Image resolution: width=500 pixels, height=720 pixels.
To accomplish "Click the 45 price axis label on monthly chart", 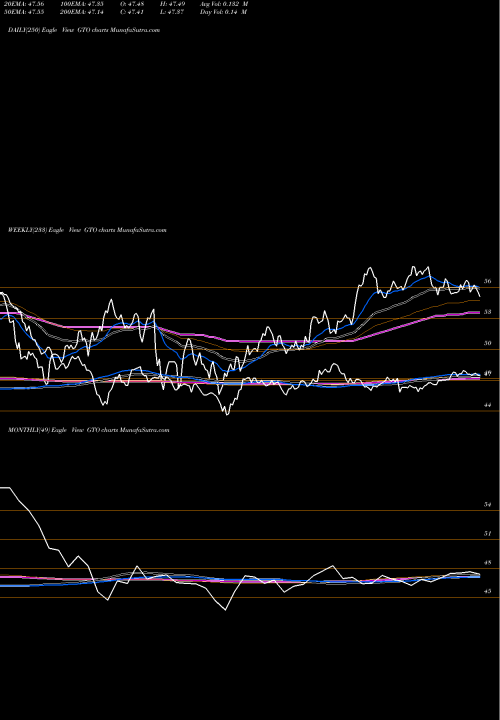I will 489,591.
